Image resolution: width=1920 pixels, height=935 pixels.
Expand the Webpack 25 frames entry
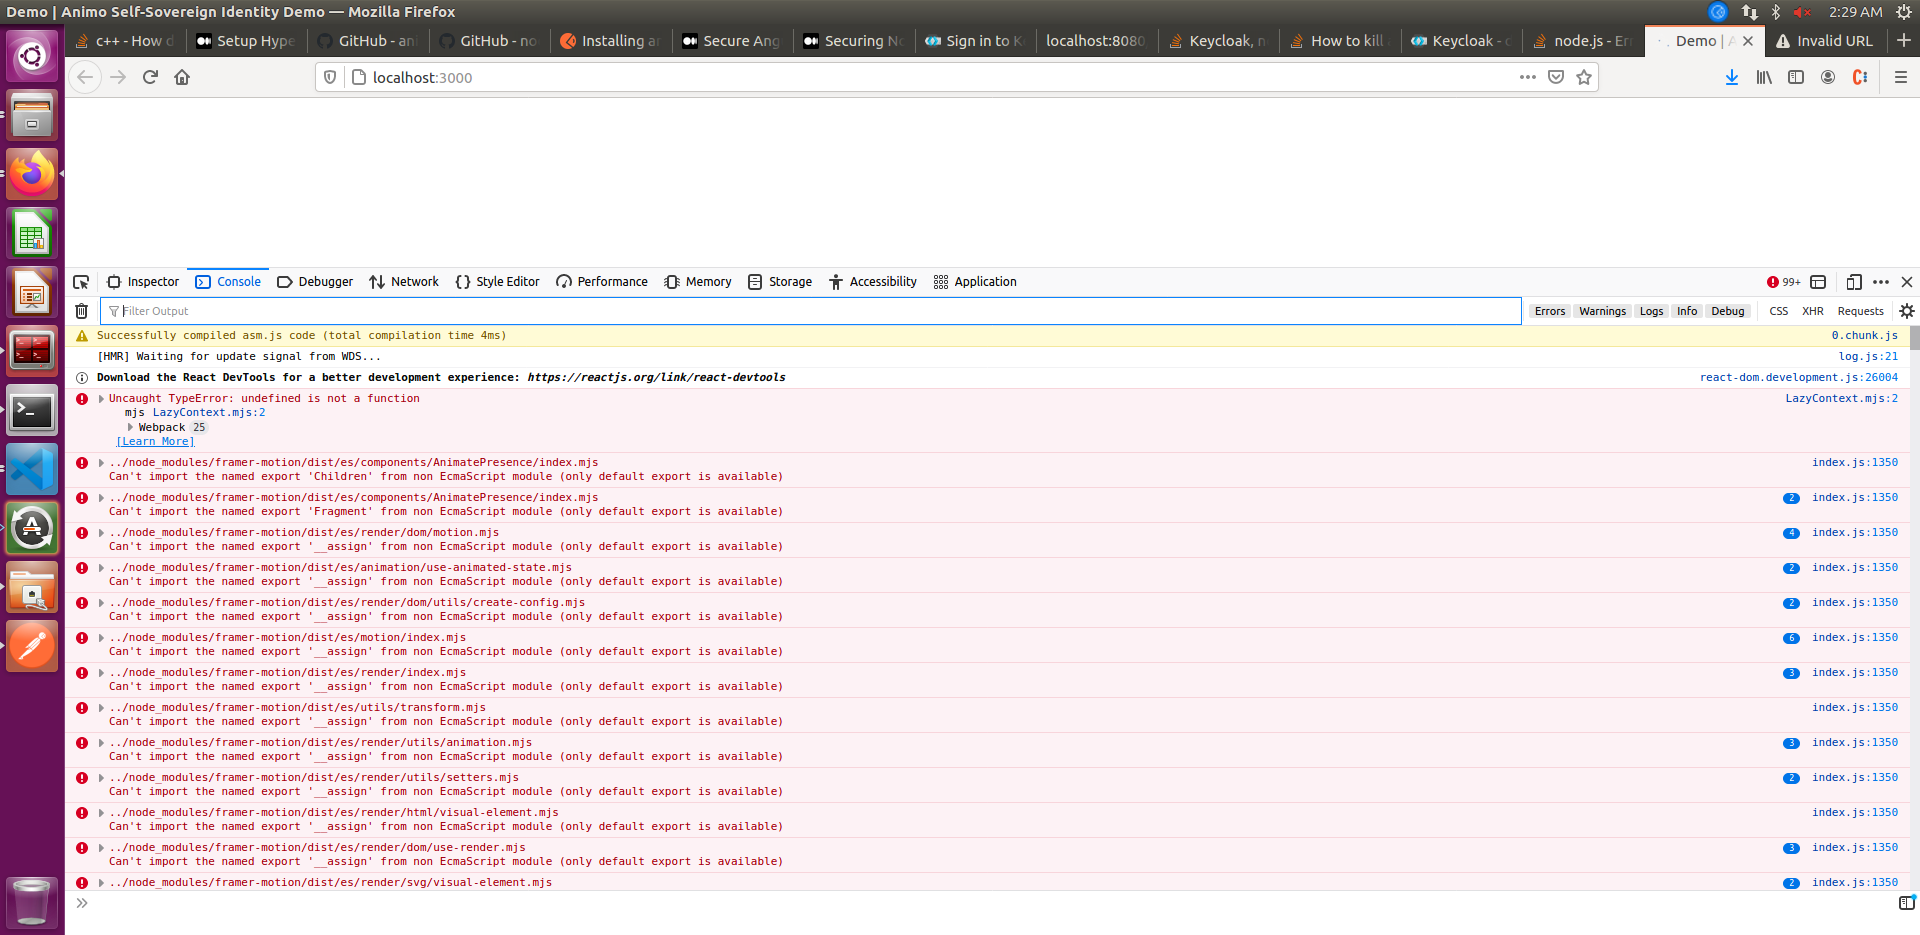tap(131, 427)
